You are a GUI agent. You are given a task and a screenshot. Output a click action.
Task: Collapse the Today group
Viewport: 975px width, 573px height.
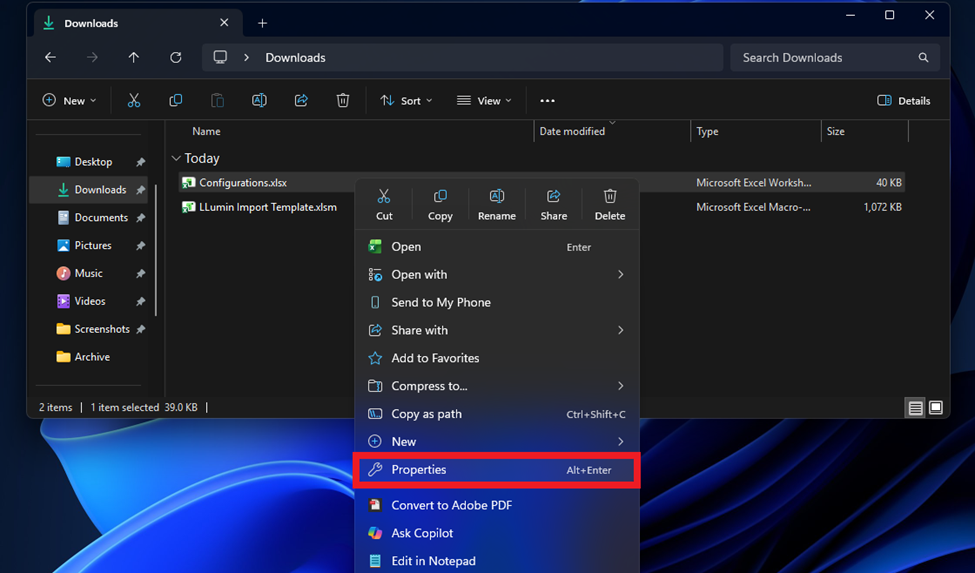(x=177, y=158)
